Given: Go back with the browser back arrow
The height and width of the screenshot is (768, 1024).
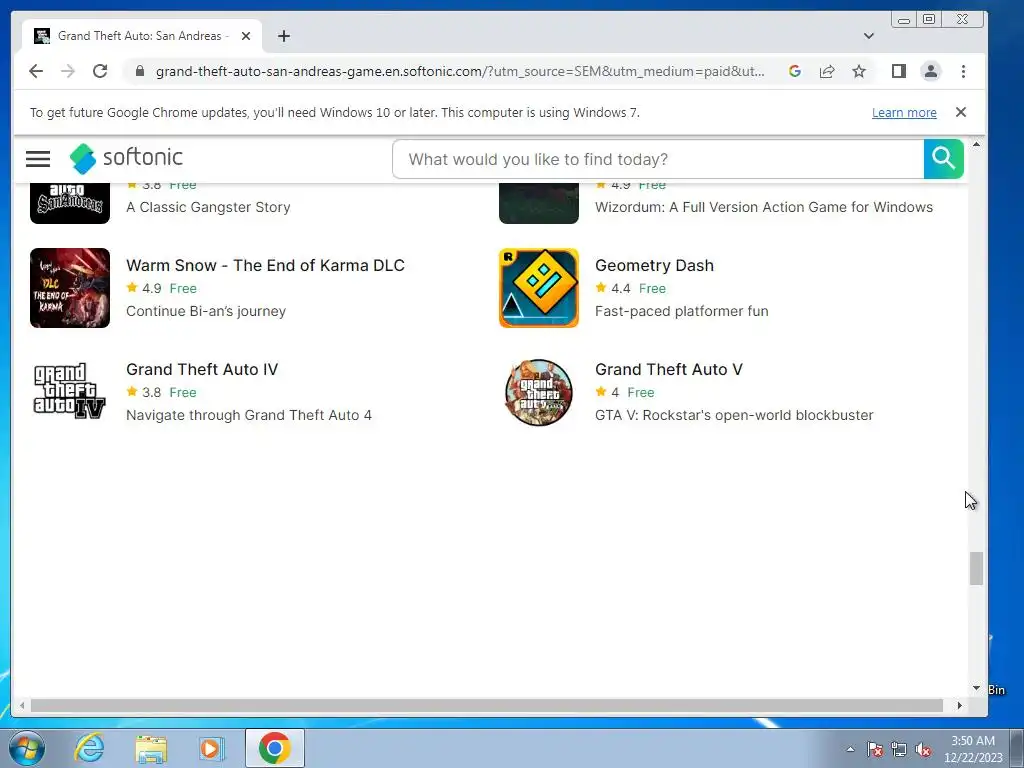Looking at the screenshot, I should coord(36,71).
